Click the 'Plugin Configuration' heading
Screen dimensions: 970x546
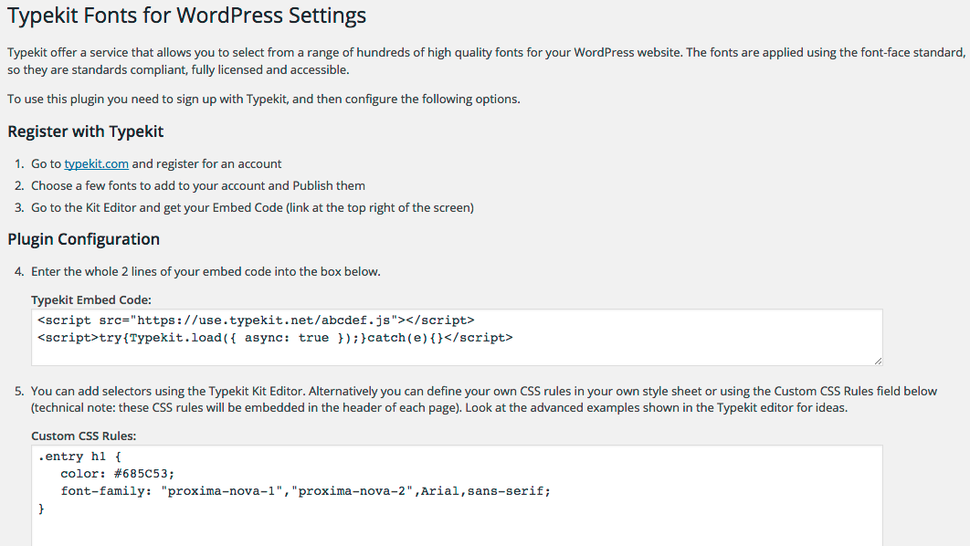84,239
